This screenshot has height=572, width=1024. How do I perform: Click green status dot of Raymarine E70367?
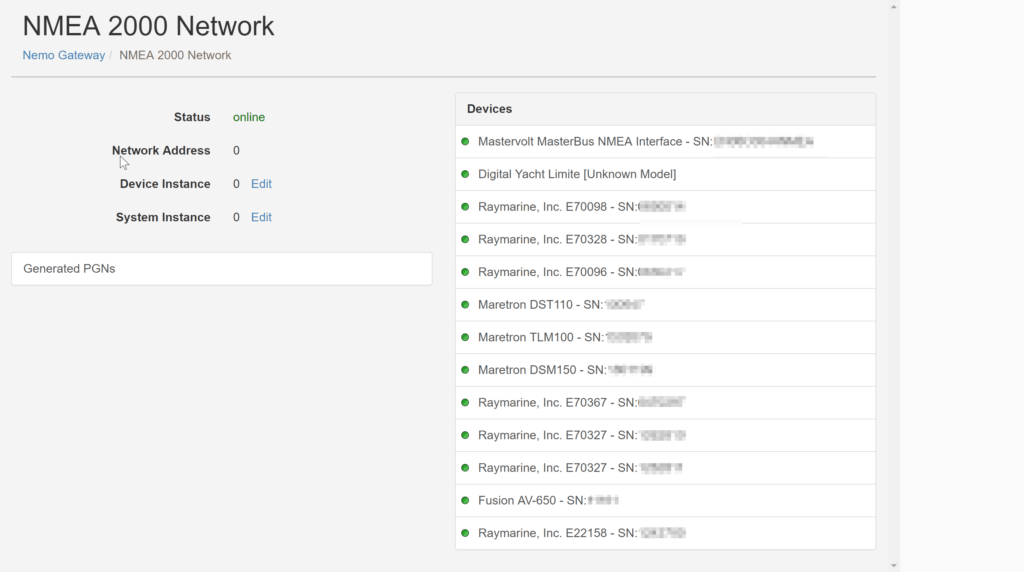point(465,403)
